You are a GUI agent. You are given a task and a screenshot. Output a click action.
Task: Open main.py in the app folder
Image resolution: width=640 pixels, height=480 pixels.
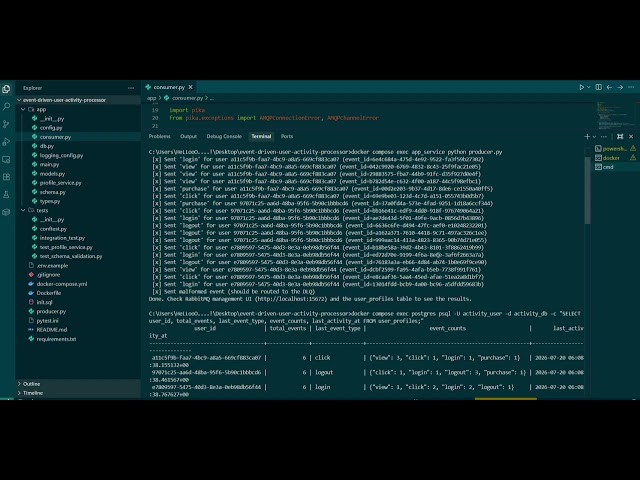(x=49, y=164)
